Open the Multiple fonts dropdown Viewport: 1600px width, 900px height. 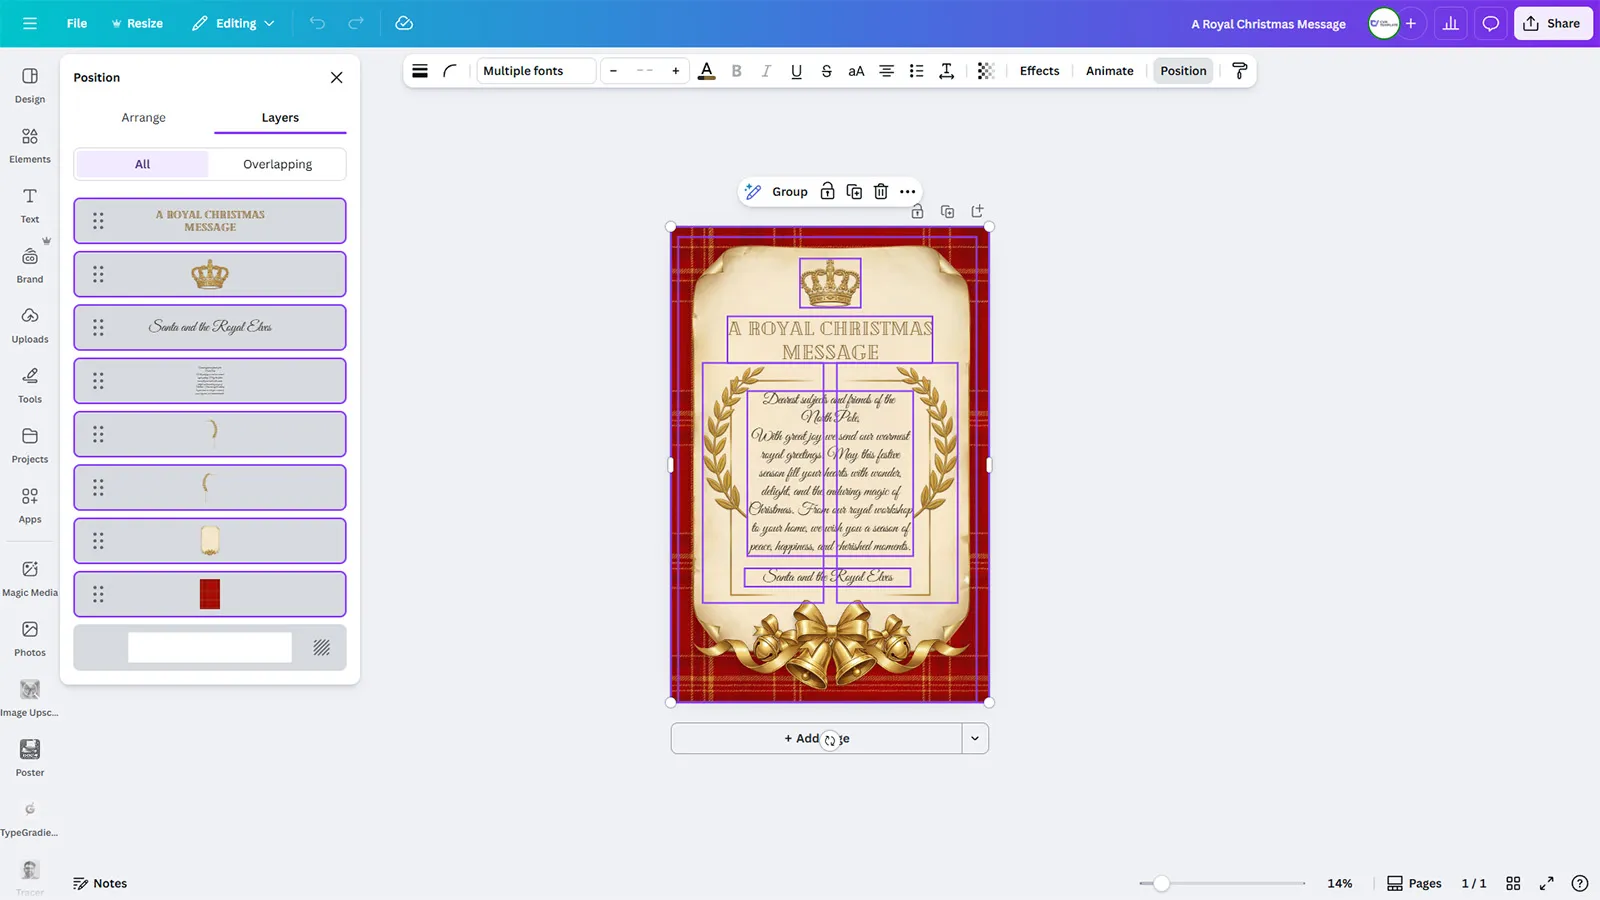tap(535, 71)
